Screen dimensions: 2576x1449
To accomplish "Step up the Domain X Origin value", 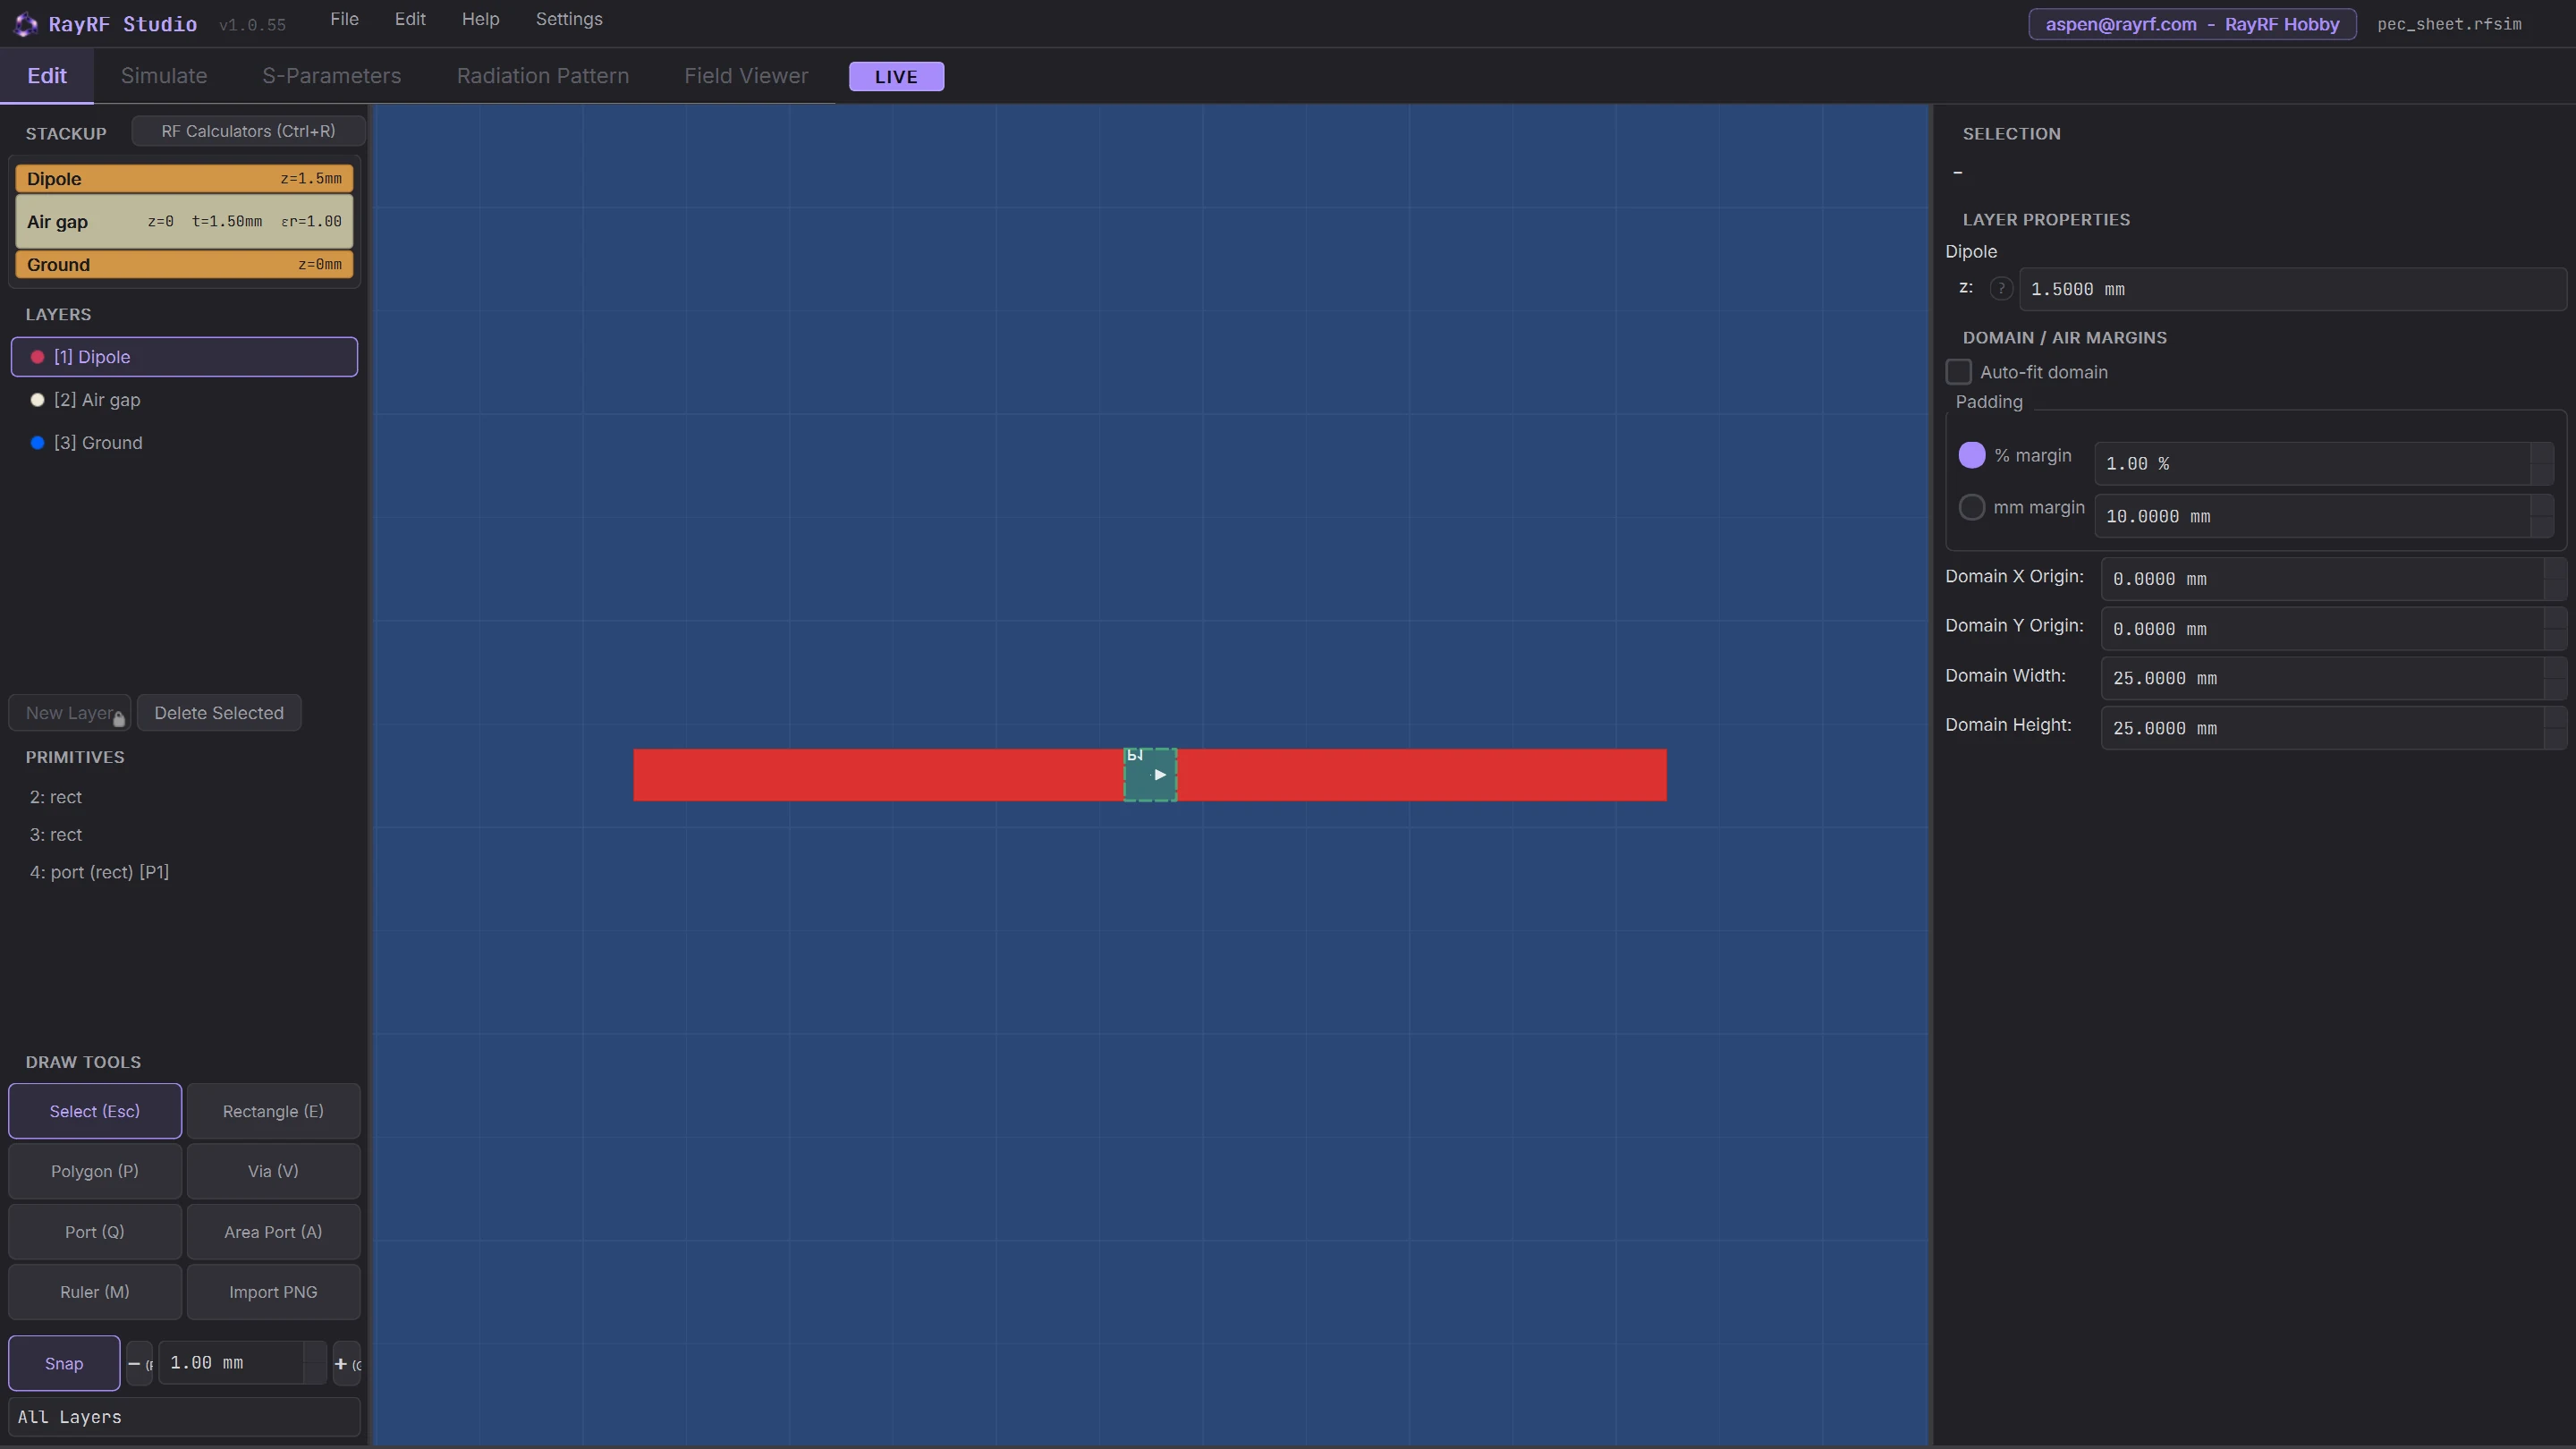I will [2555, 568].
